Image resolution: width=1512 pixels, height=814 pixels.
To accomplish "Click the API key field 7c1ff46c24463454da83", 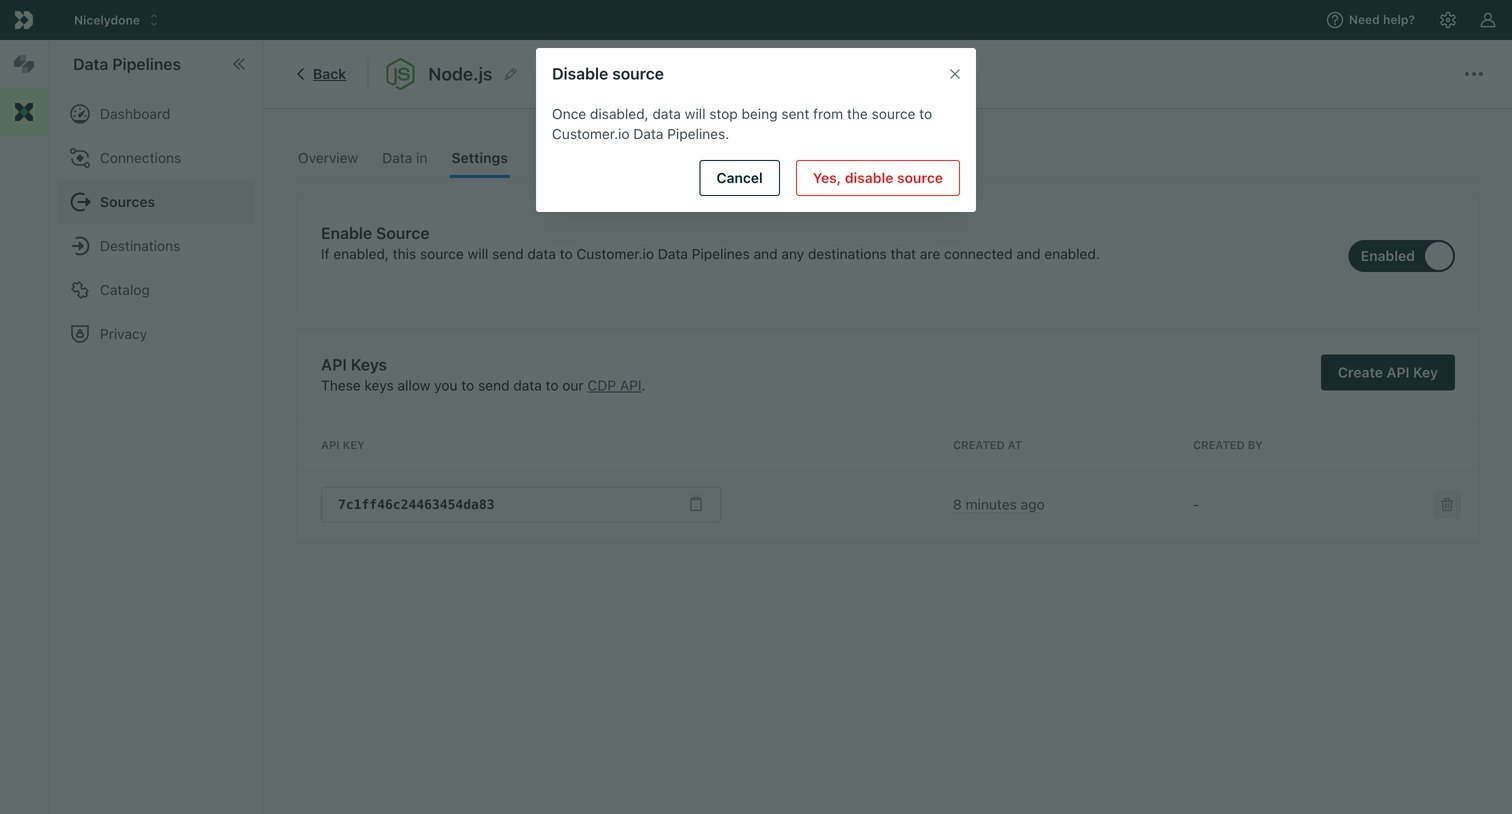I will 521,505.
